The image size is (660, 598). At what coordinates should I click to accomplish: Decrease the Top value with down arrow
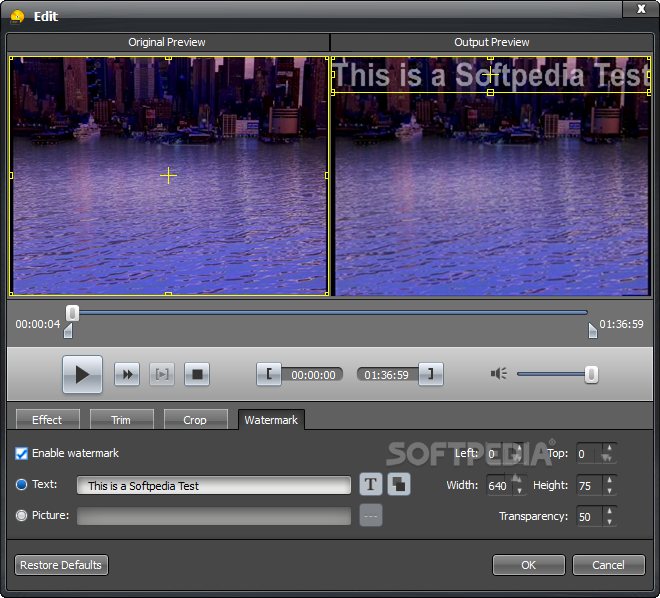(x=609, y=458)
